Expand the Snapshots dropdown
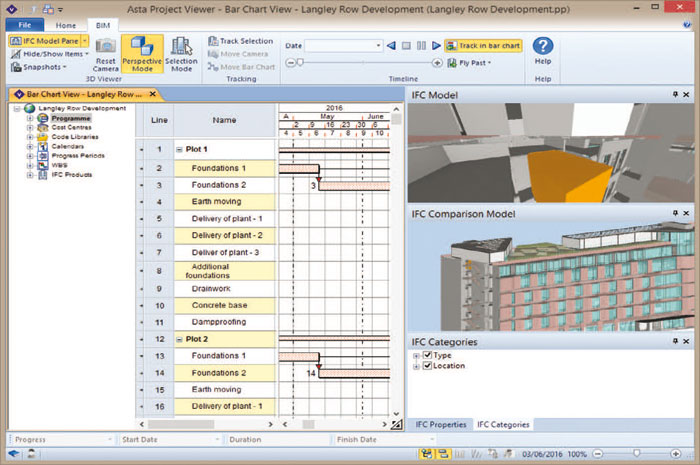This screenshot has width=700, height=465. click(40, 67)
